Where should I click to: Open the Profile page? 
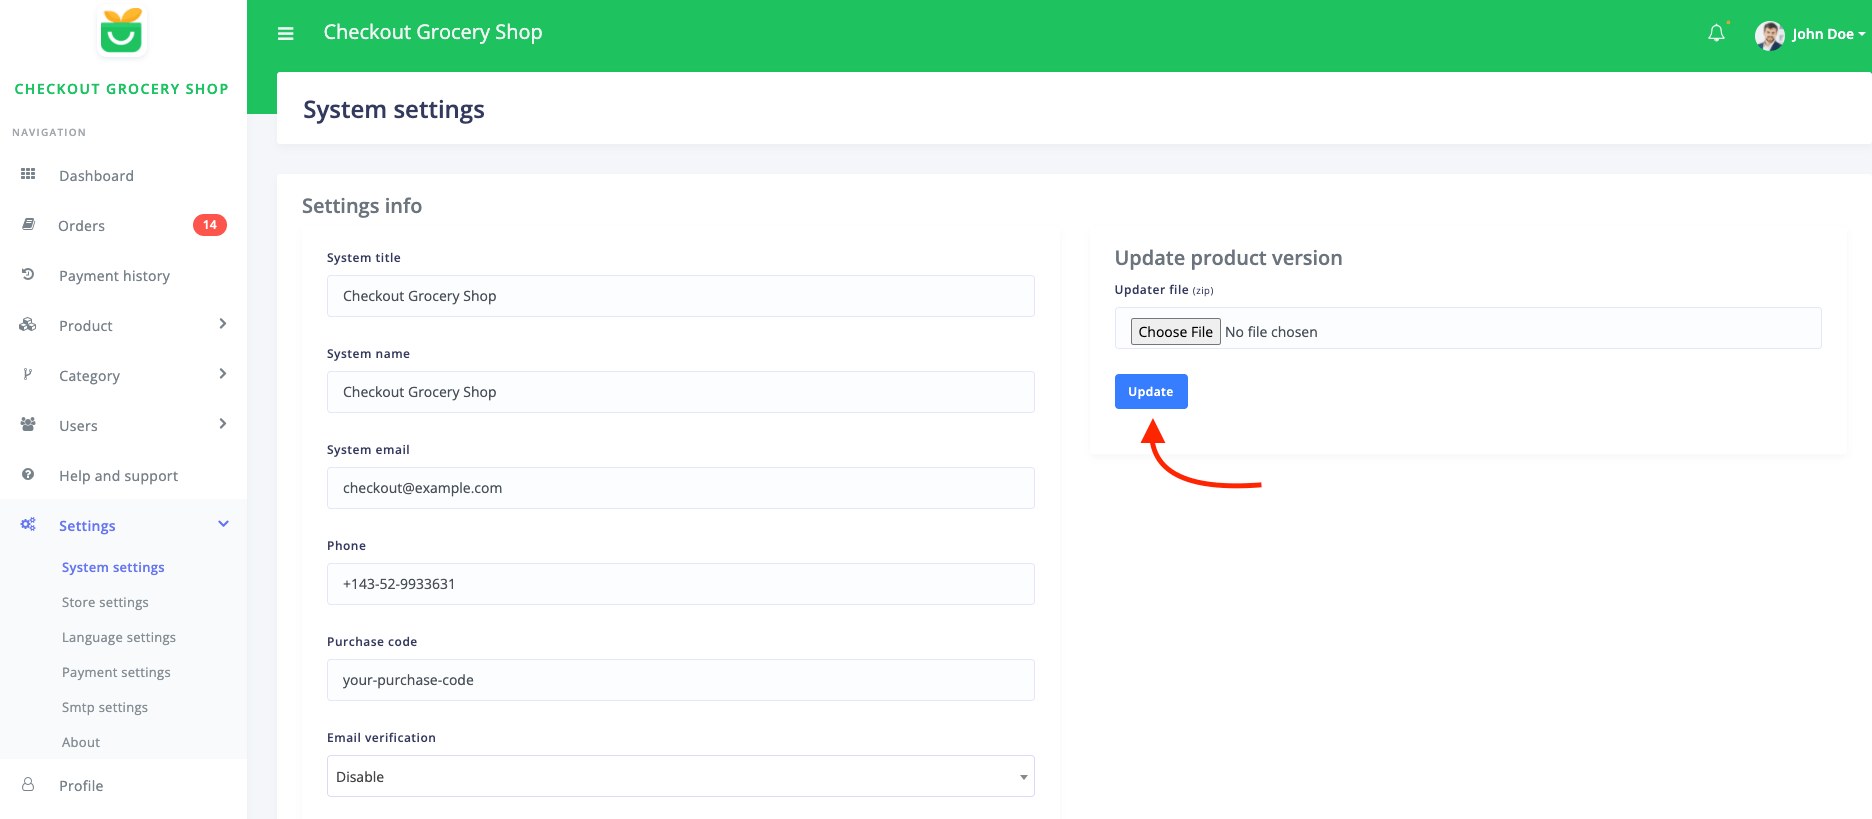pos(81,786)
